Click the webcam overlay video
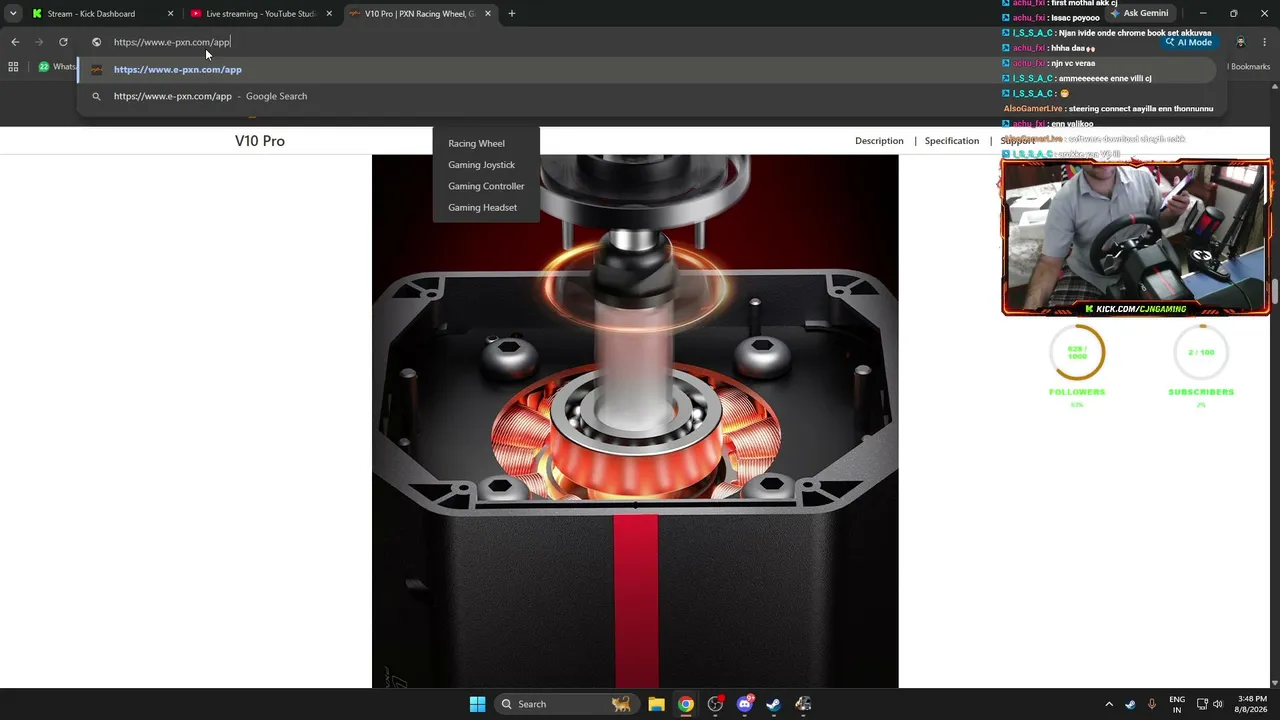1280x720 pixels. point(1136,238)
